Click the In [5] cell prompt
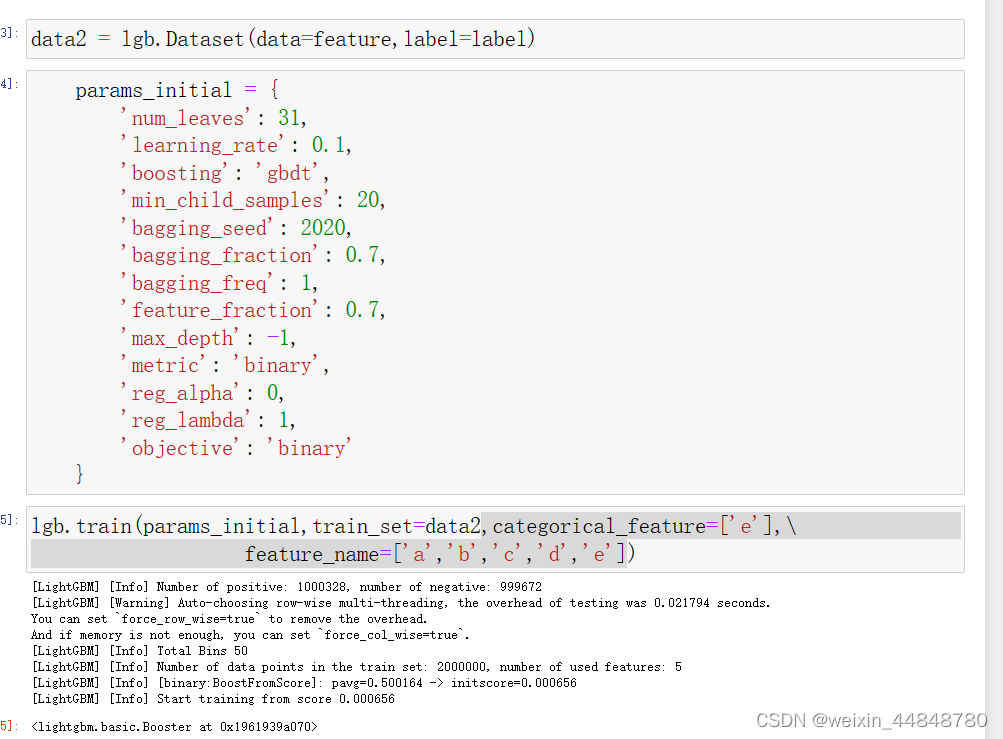Viewport: 1003px width, 739px height. point(7,518)
